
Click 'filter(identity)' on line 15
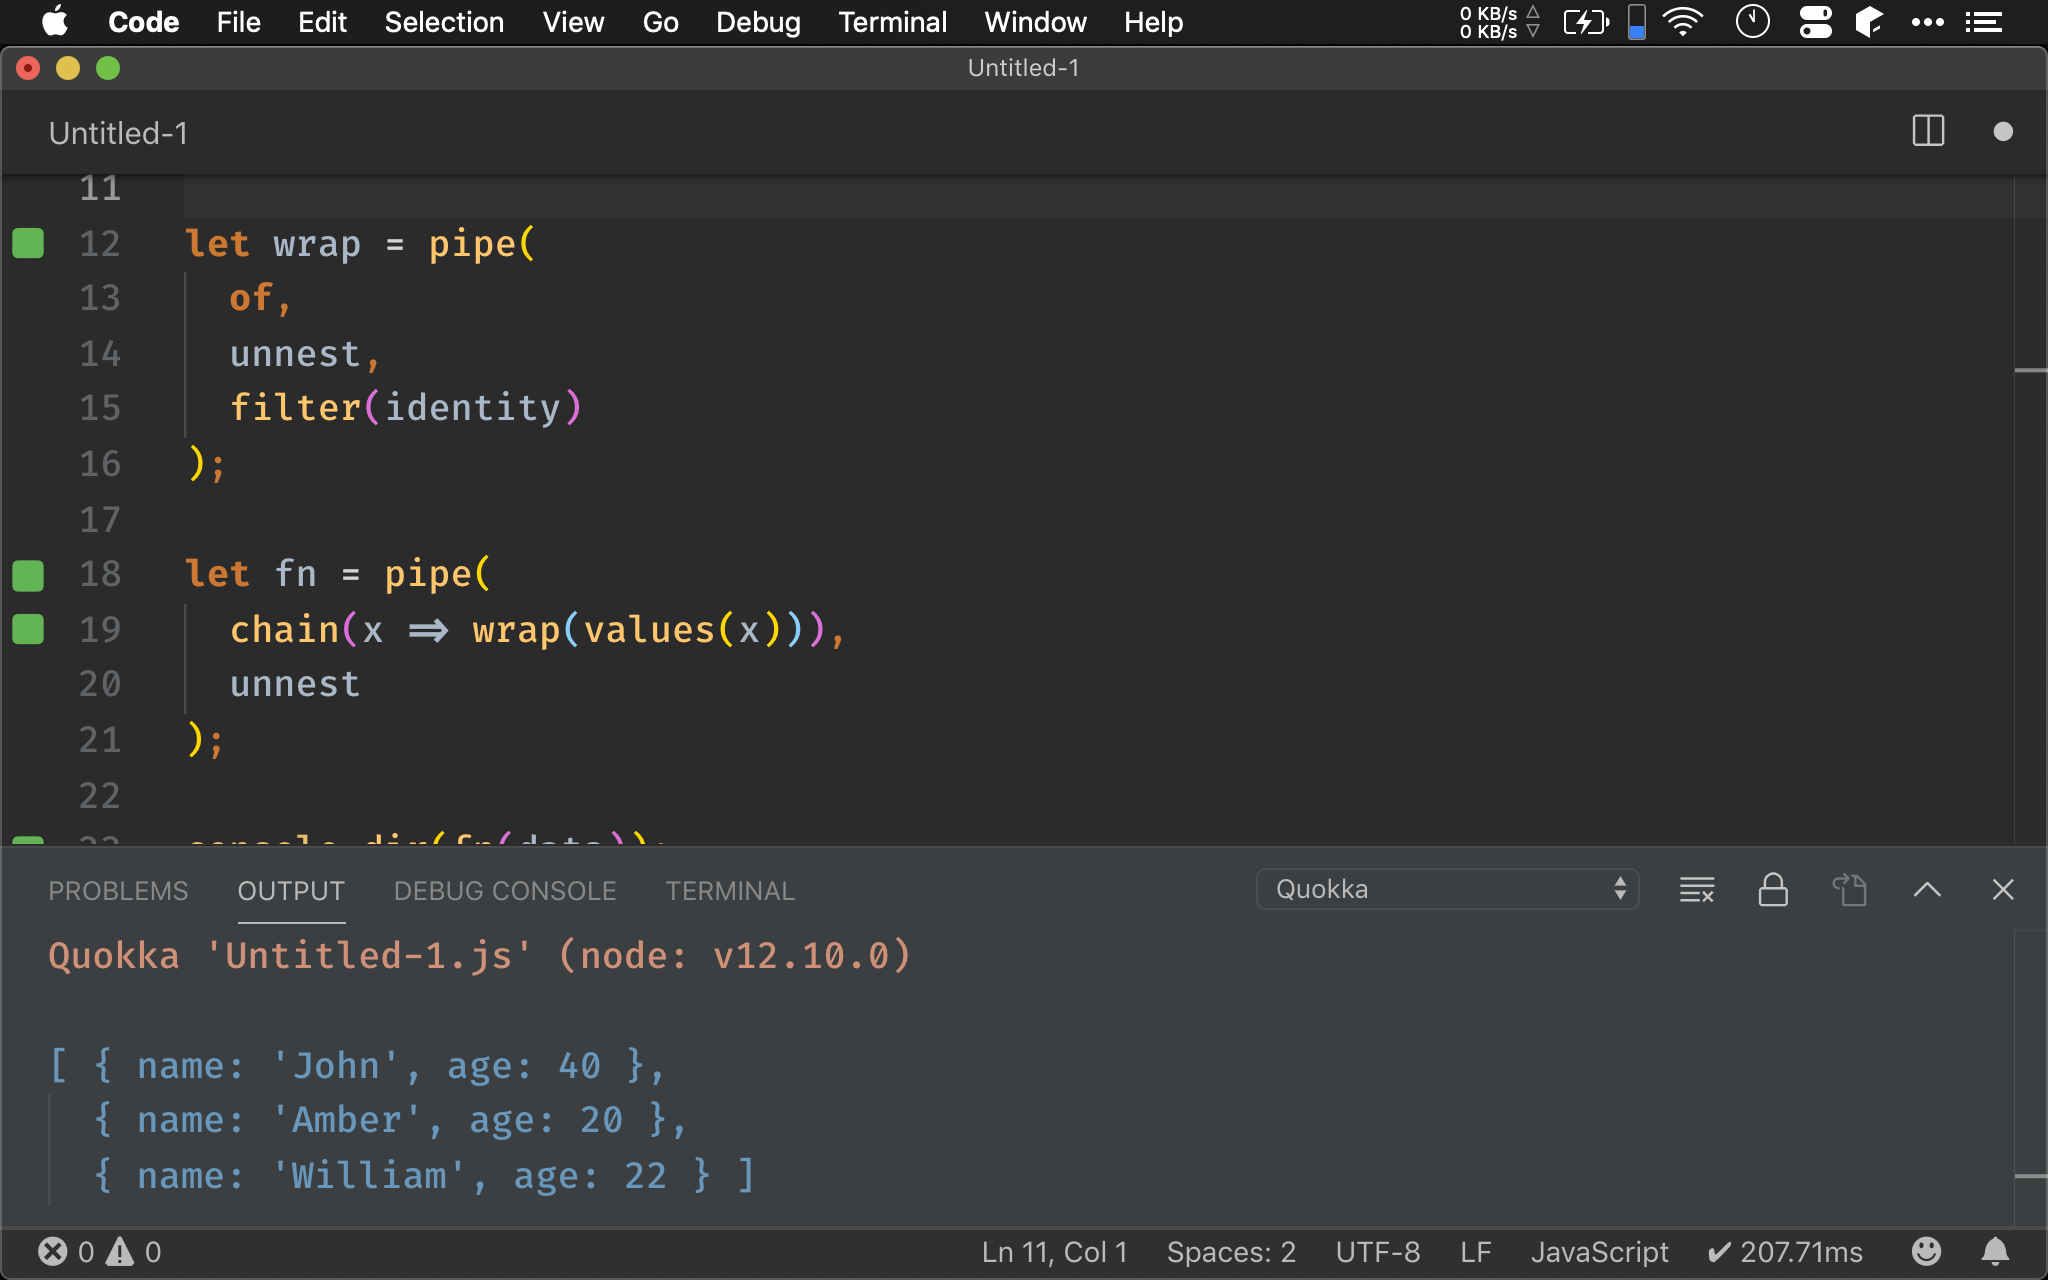405,408
